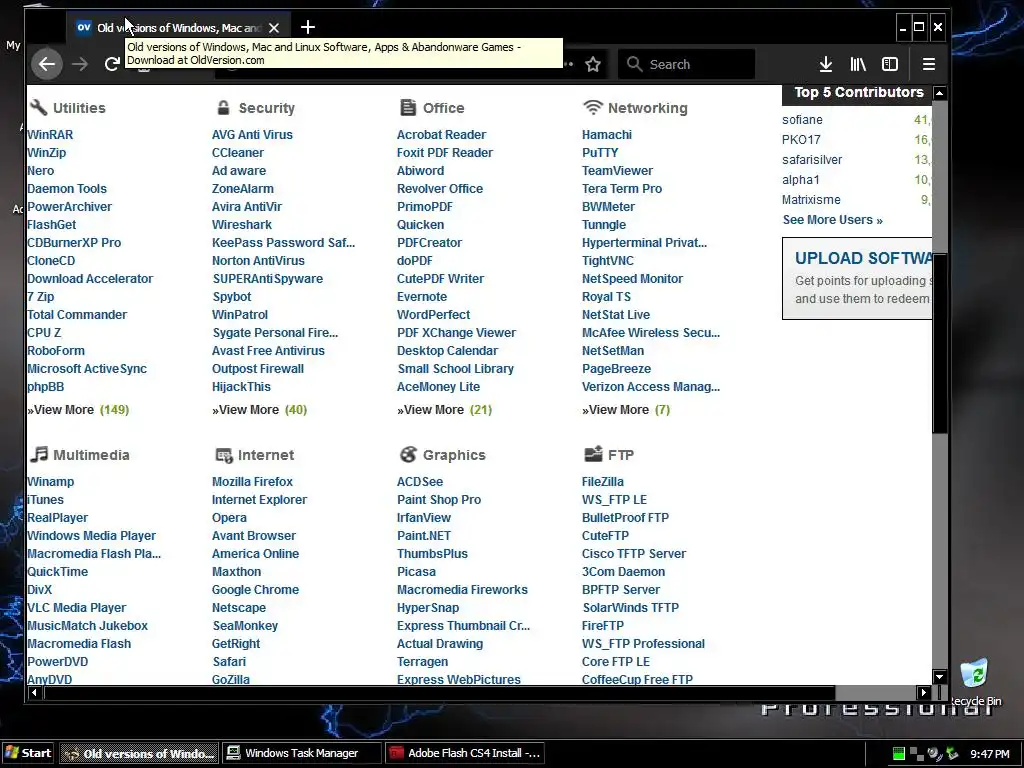Image resolution: width=1024 pixels, height=768 pixels.
Task: Switch to Adobe Flash CS4 Install in taskbar
Action: (x=465, y=753)
